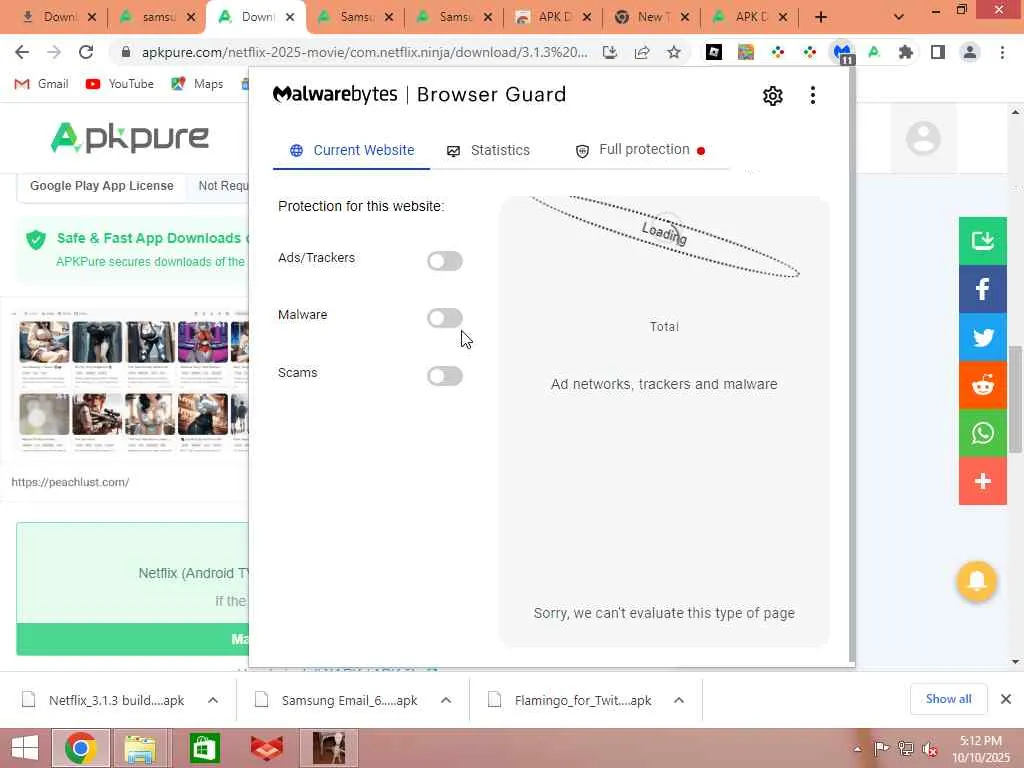Open Chrome three-dot menu
Image resolution: width=1024 pixels, height=768 pixels.
1002,52
